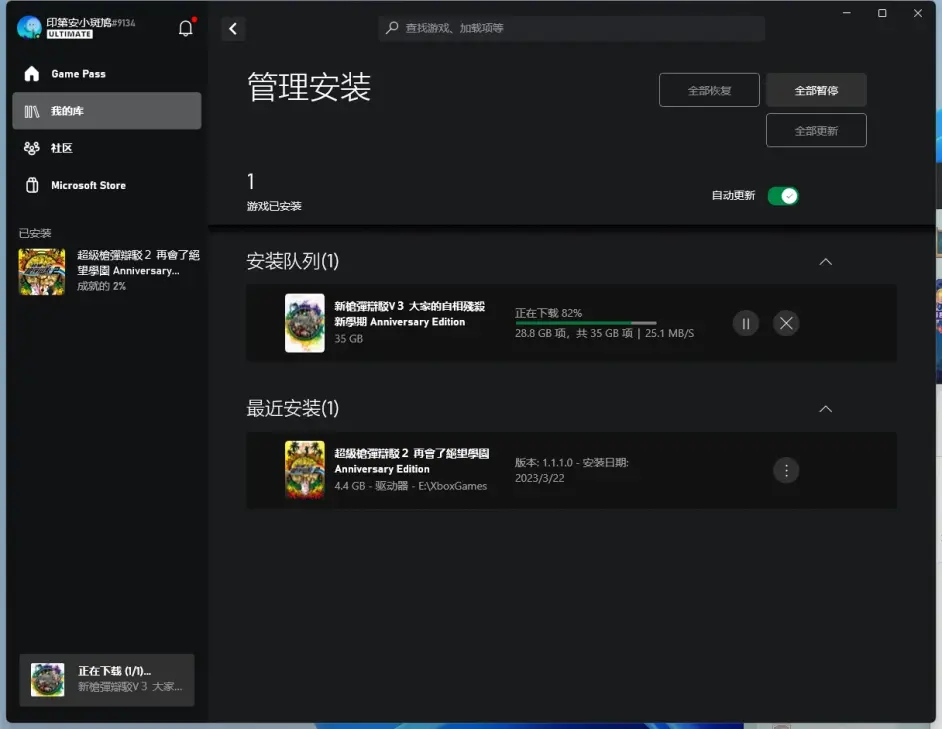Viewport: 942px width, 729px height.
Task: Pause the Danganronpa V3 download
Action: pos(745,323)
